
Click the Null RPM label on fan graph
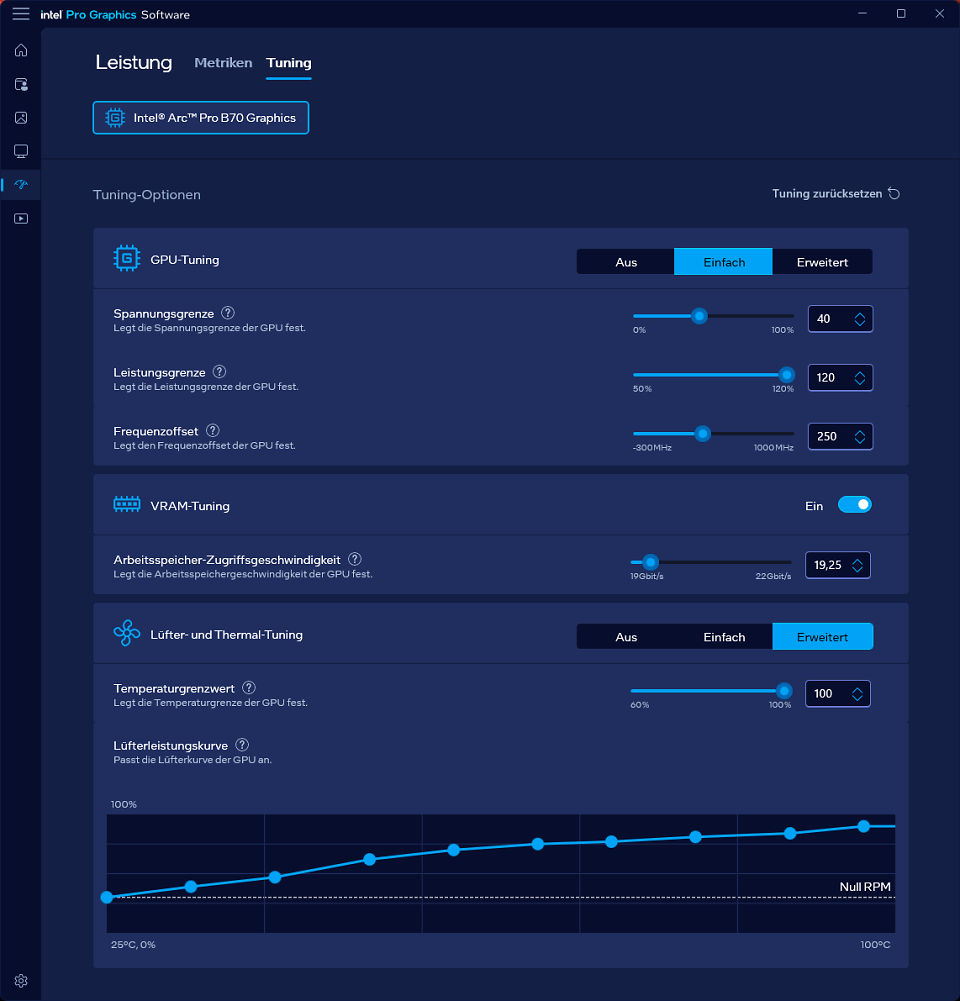(865, 886)
